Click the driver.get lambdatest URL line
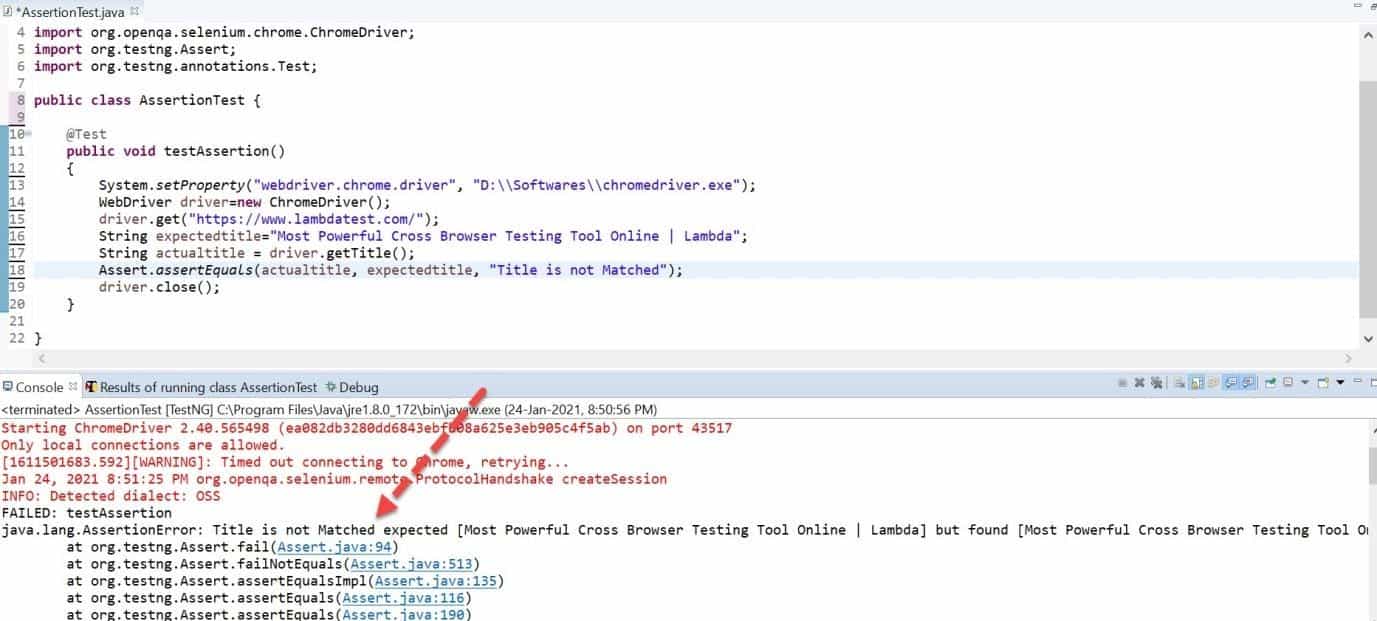Viewport: 1377px width, 621px height. (x=268, y=219)
